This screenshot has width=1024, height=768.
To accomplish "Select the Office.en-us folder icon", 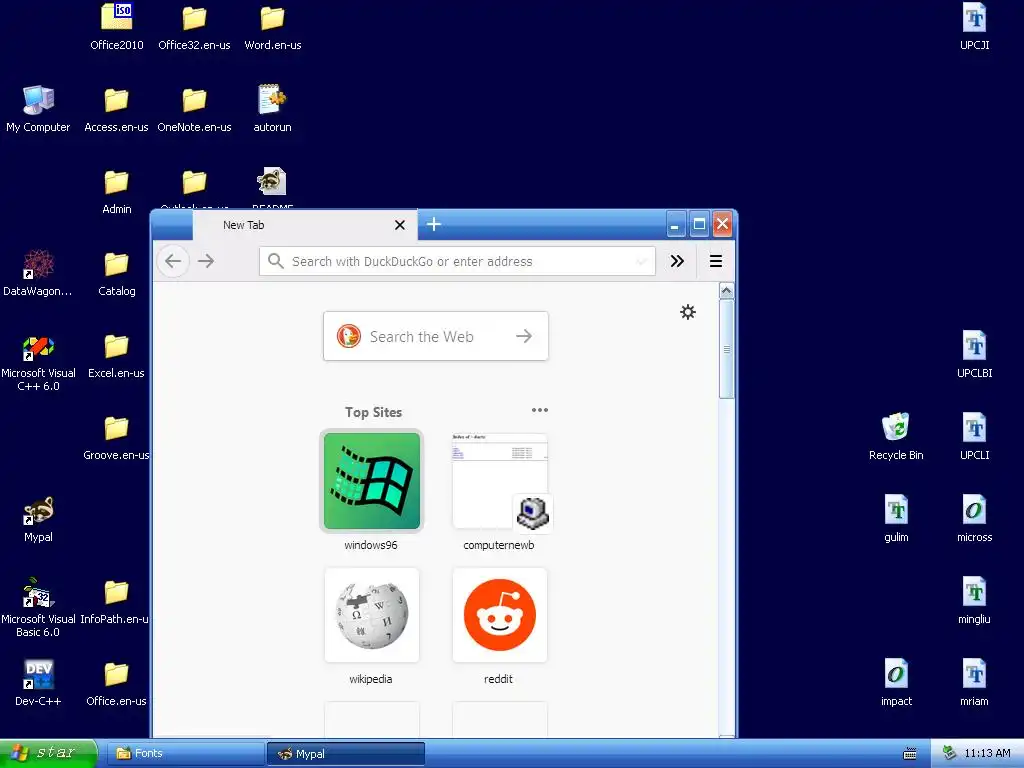I will point(116,675).
